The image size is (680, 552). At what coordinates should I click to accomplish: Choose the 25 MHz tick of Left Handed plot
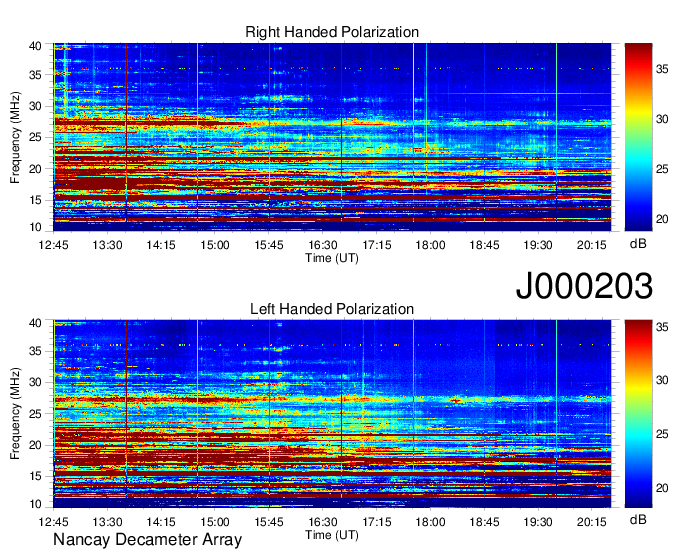click(x=36, y=414)
